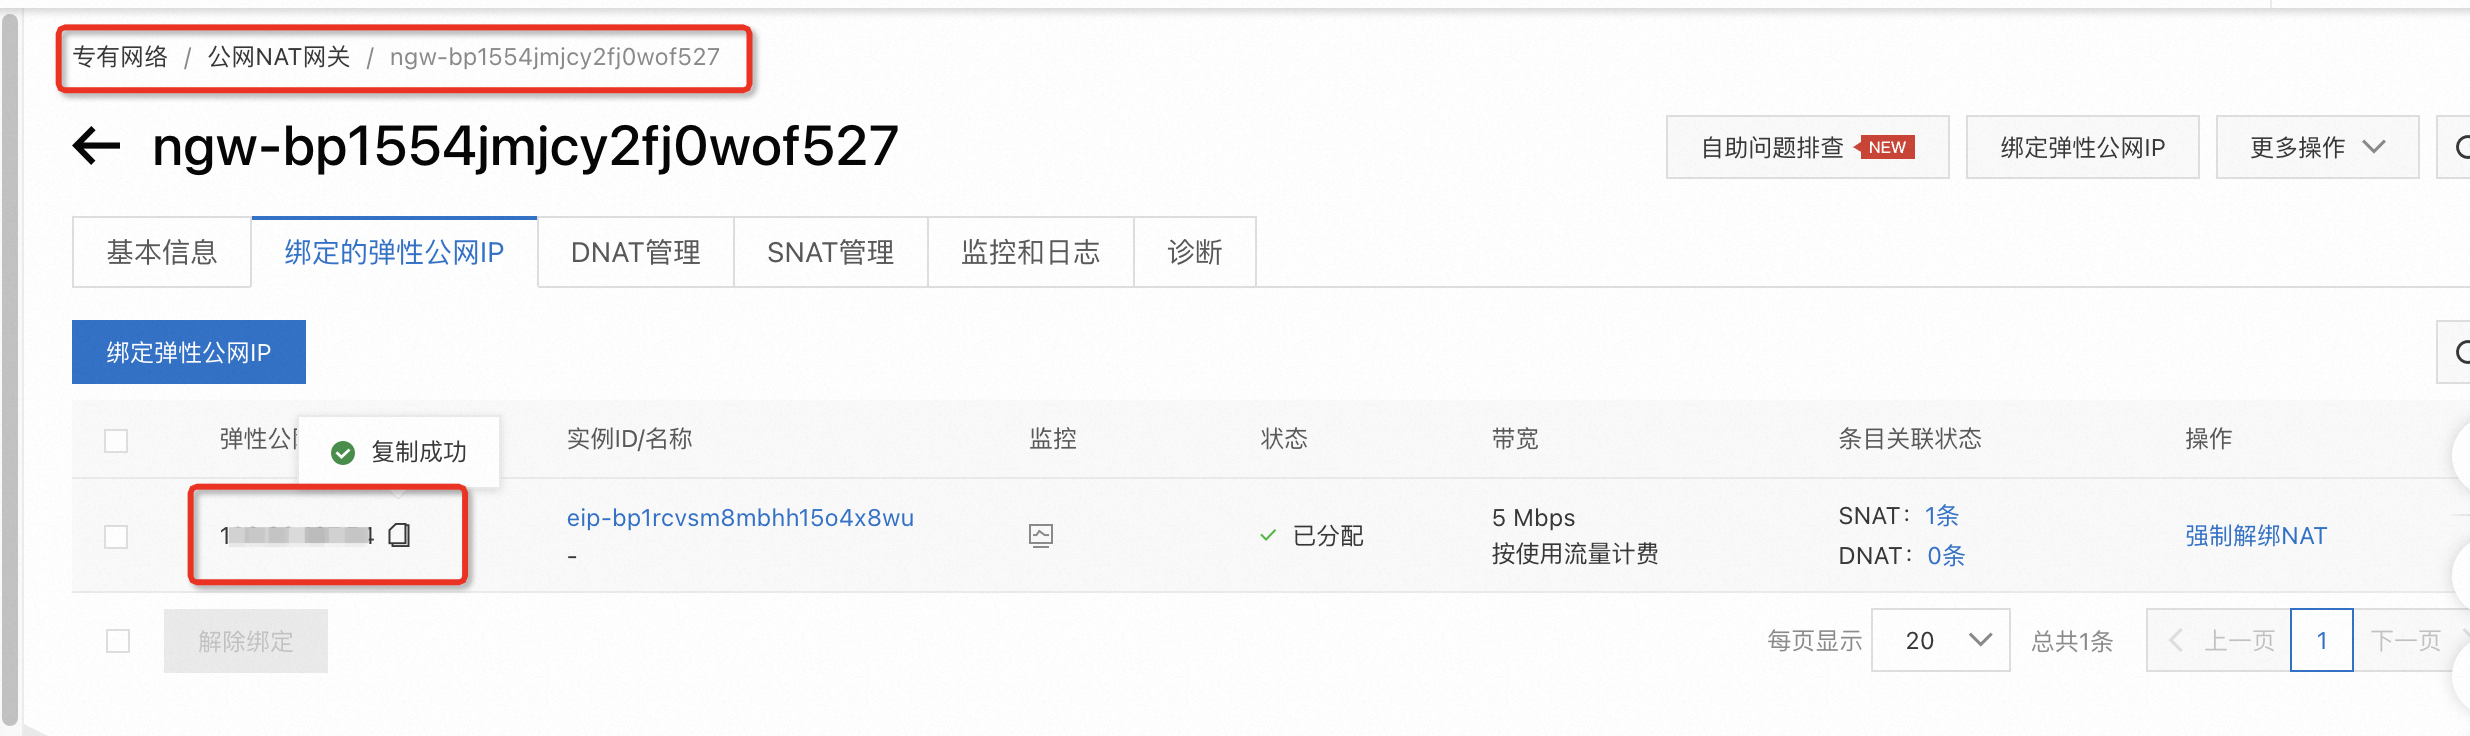Click the 强制解绑NAT action link
This screenshot has width=2470, height=736.
click(2255, 536)
